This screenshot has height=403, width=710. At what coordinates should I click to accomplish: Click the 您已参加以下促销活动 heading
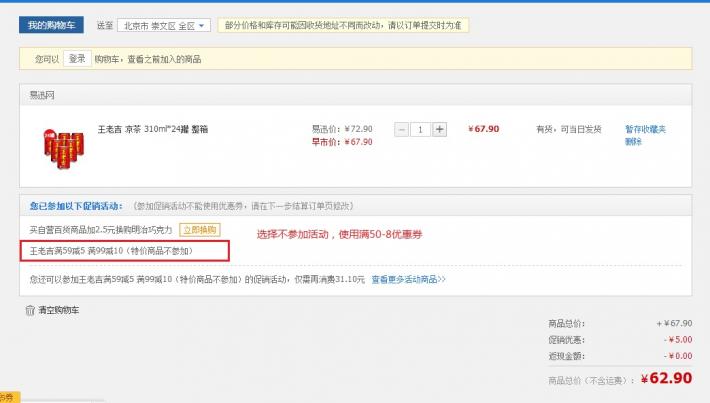(x=76, y=205)
